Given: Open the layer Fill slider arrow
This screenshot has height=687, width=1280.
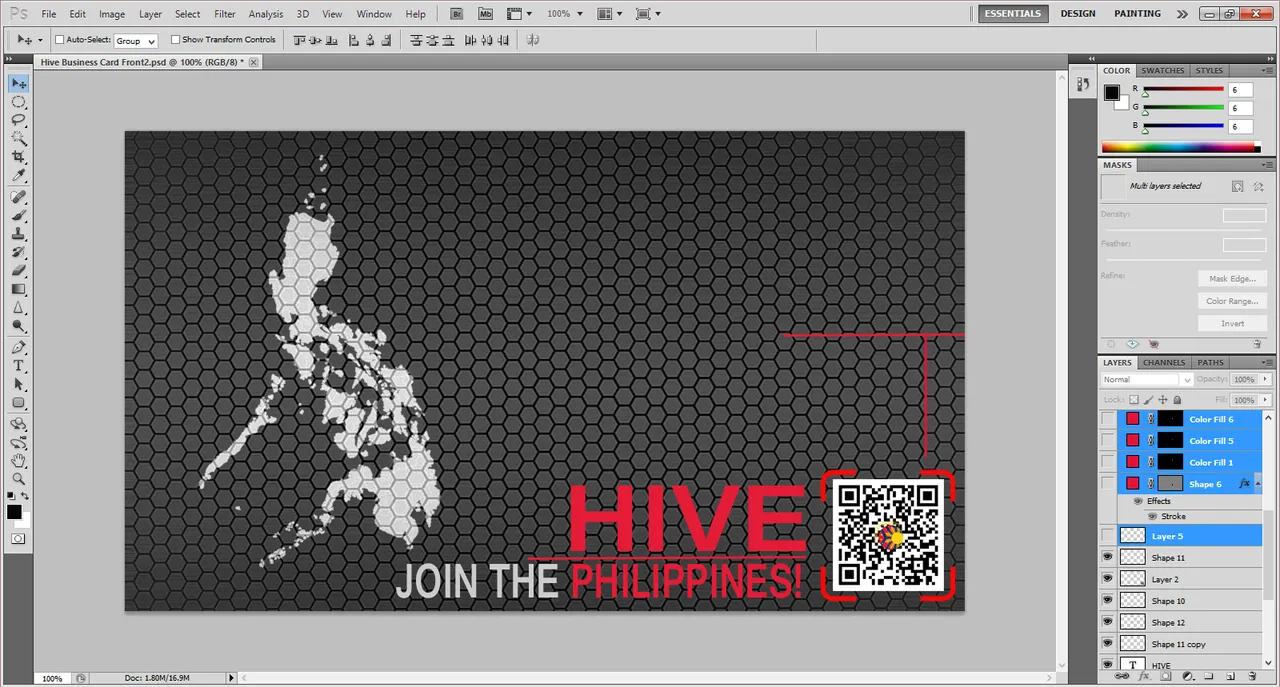Looking at the screenshot, I should coord(1263,400).
